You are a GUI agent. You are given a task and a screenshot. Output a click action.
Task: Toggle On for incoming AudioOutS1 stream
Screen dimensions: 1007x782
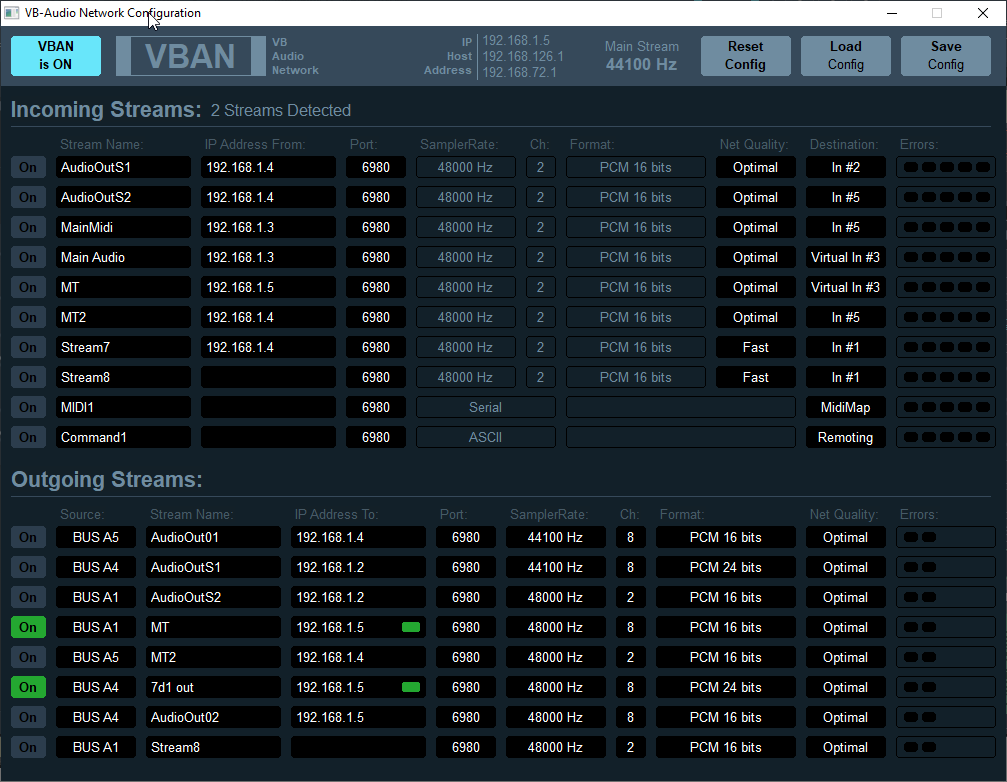[28, 168]
